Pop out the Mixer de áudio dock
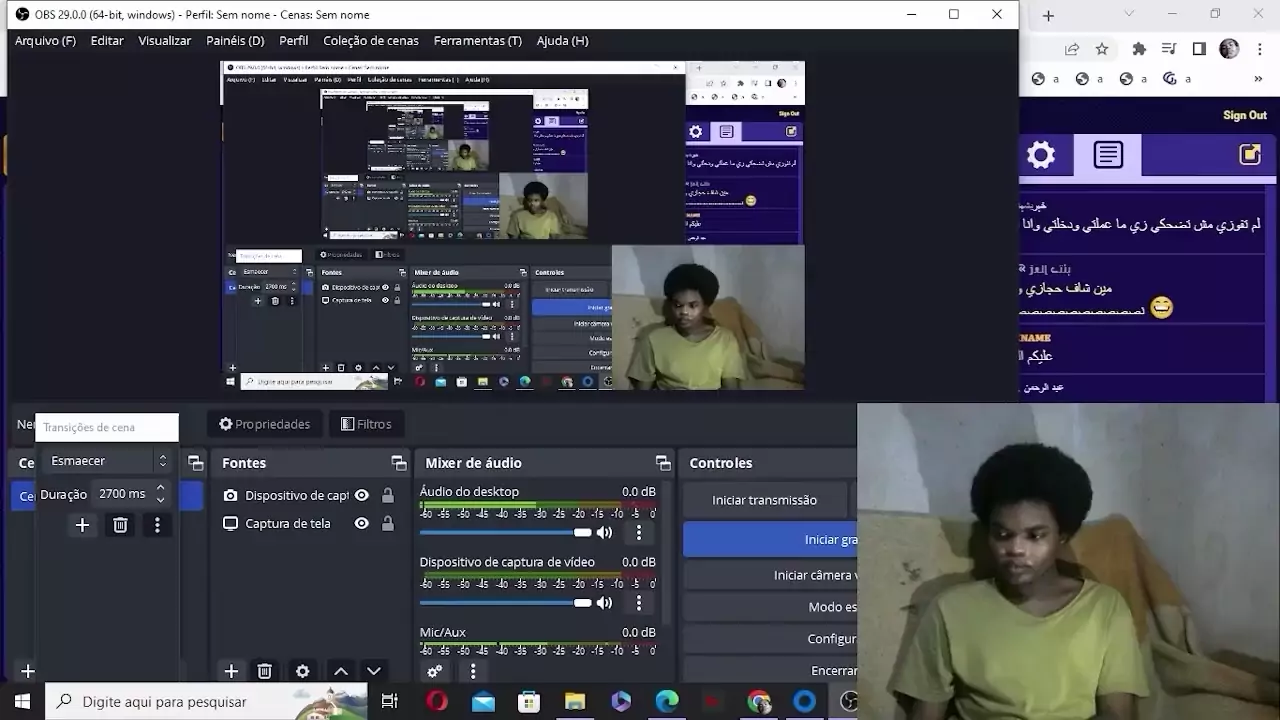The width and height of the screenshot is (1280, 720). 662,463
